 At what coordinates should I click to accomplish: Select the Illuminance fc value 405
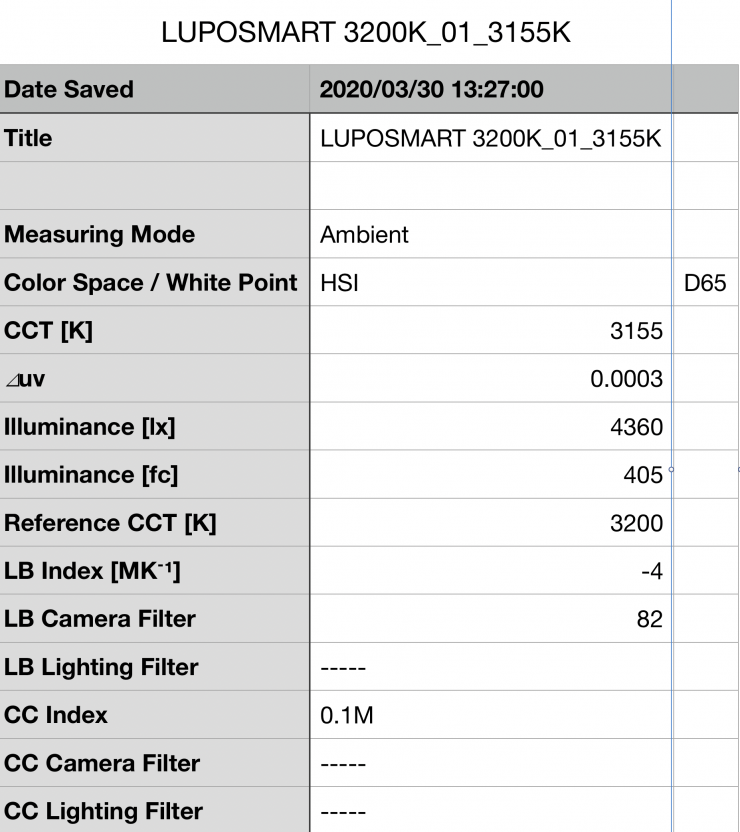[642, 475]
